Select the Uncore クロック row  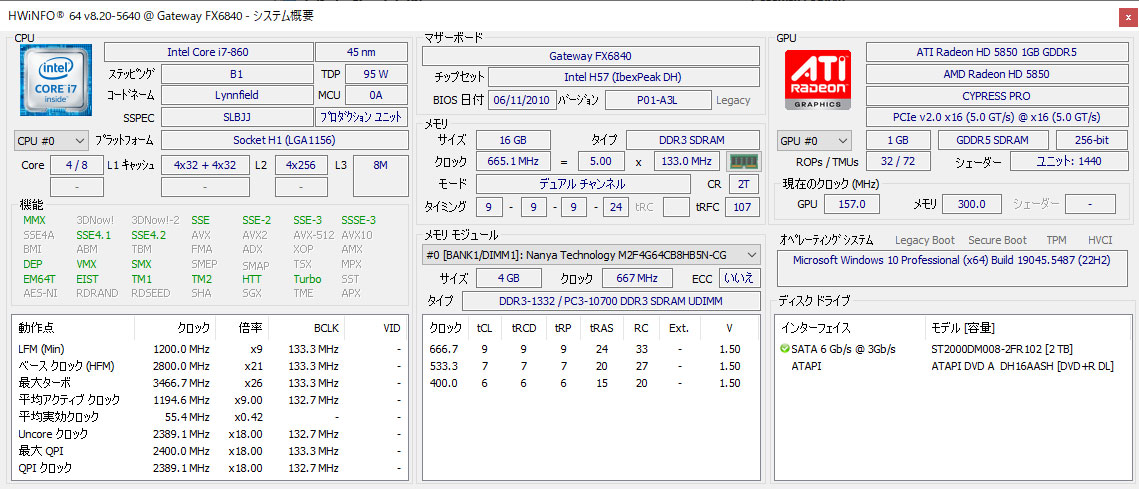pyautogui.click(x=209, y=434)
